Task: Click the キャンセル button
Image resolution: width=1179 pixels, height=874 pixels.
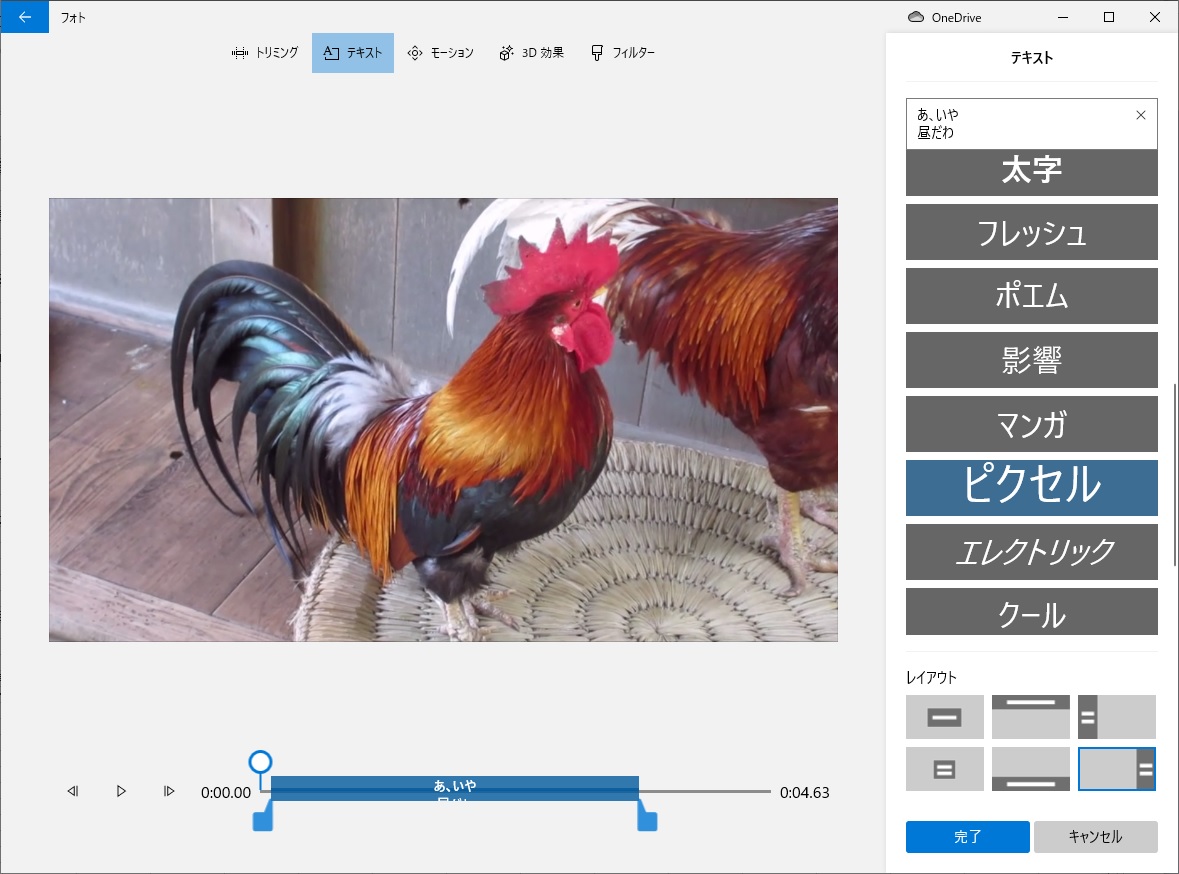Action: pyautogui.click(x=1096, y=836)
